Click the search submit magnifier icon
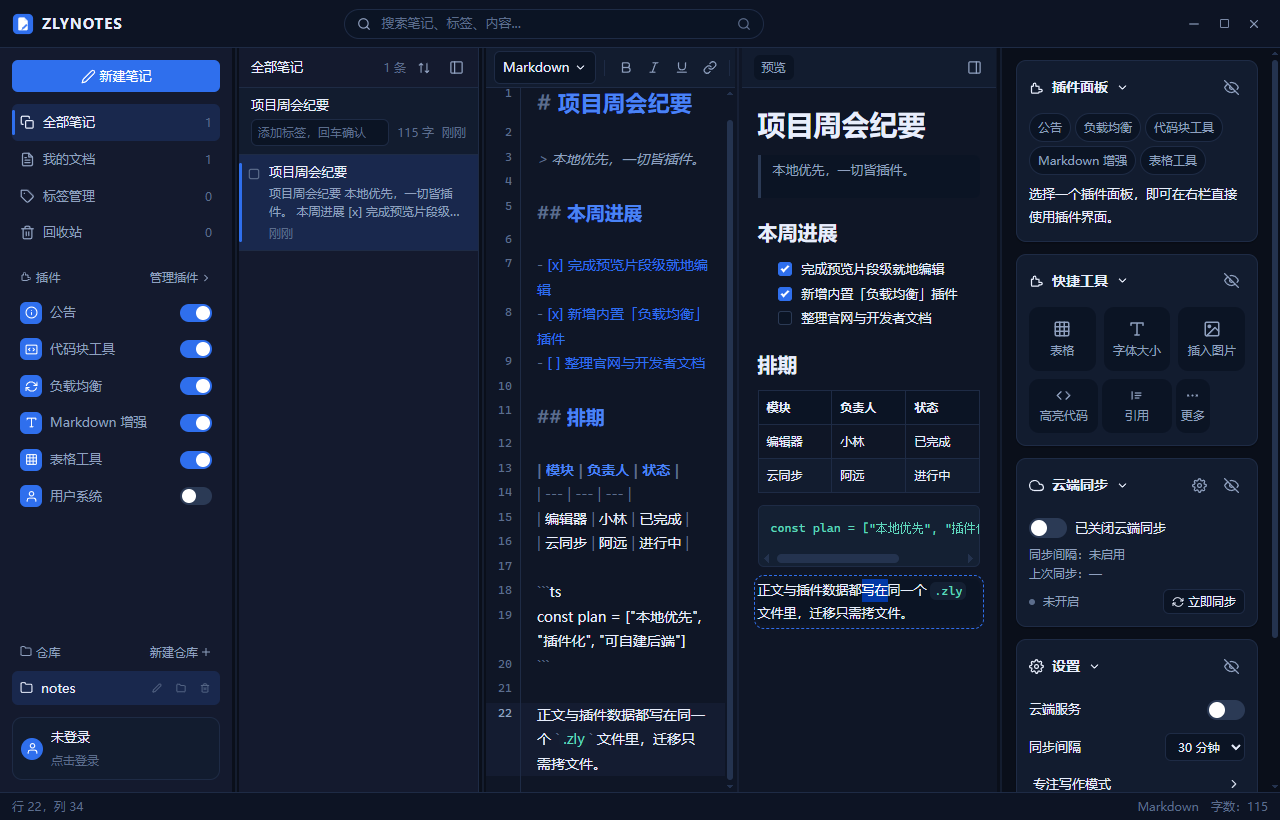The image size is (1280, 820). [744, 24]
